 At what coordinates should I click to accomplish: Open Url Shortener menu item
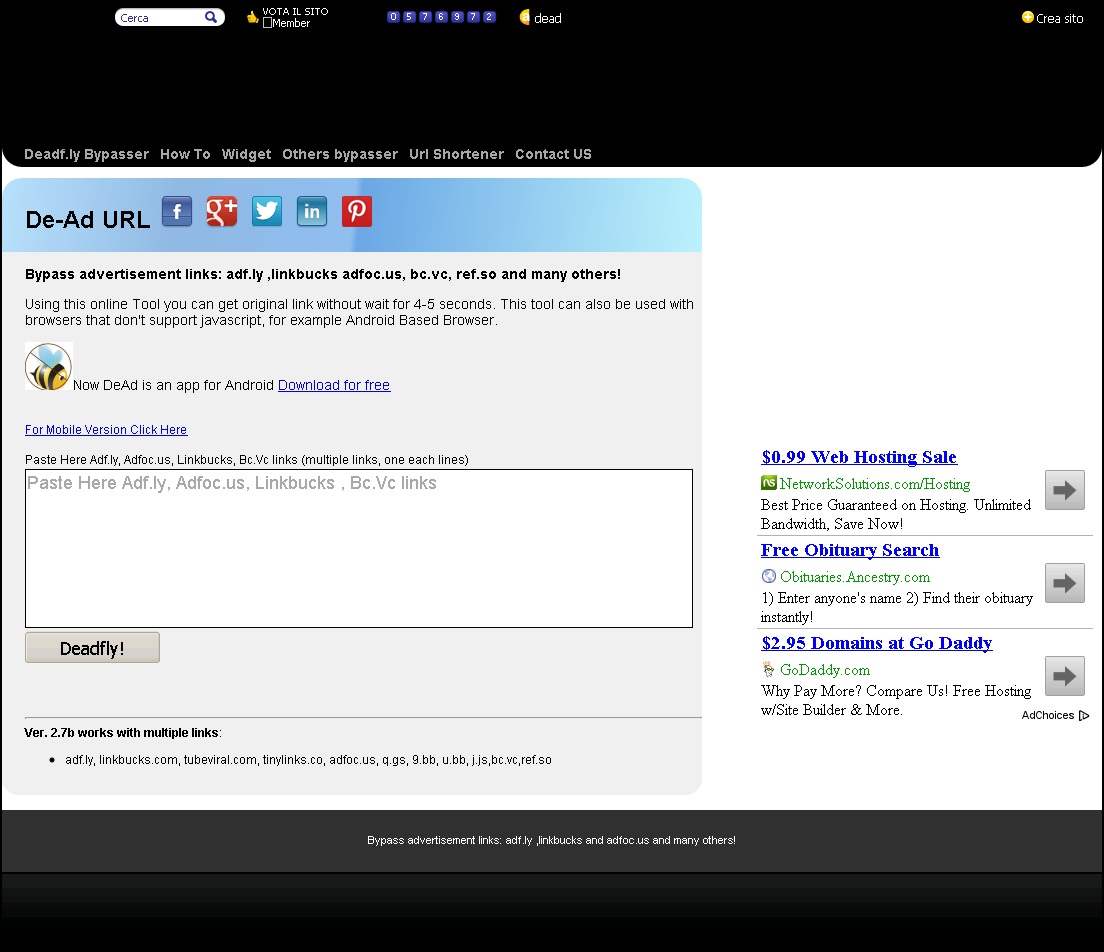pyautogui.click(x=456, y=154)
